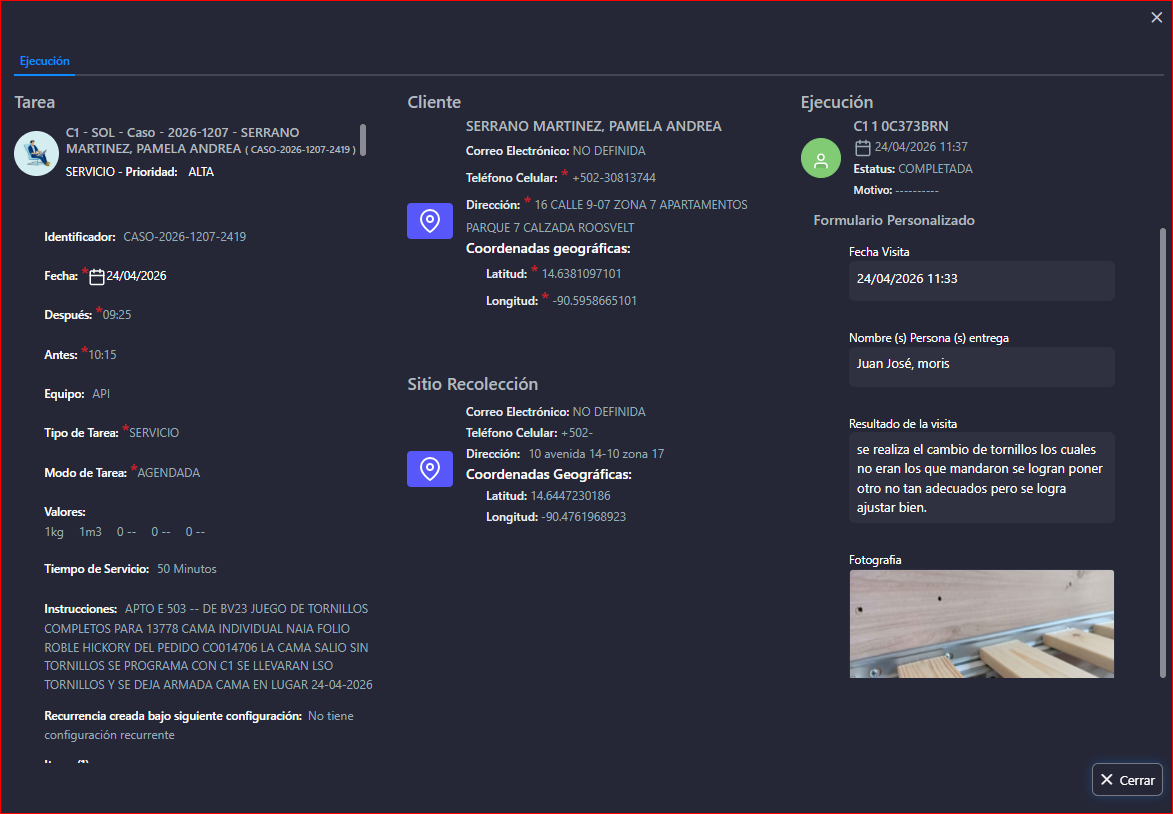Click the map pin icon under Sitio Recolección
Screen dimensions: 1173x814
(x=430, y=468)
